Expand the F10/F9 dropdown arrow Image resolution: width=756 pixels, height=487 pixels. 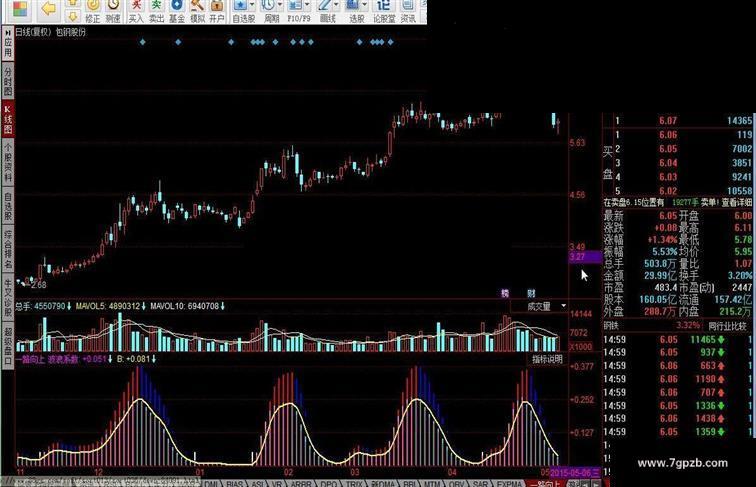(307, 5)
